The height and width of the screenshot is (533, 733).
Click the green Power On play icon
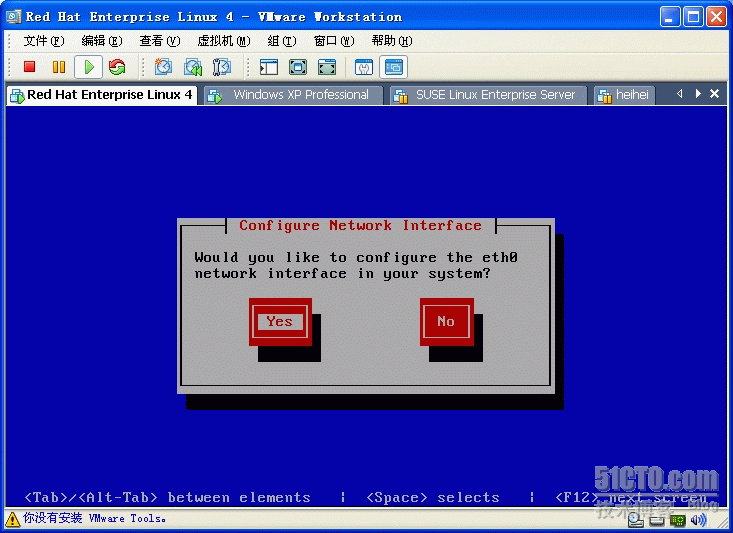[x=89, y=67]
